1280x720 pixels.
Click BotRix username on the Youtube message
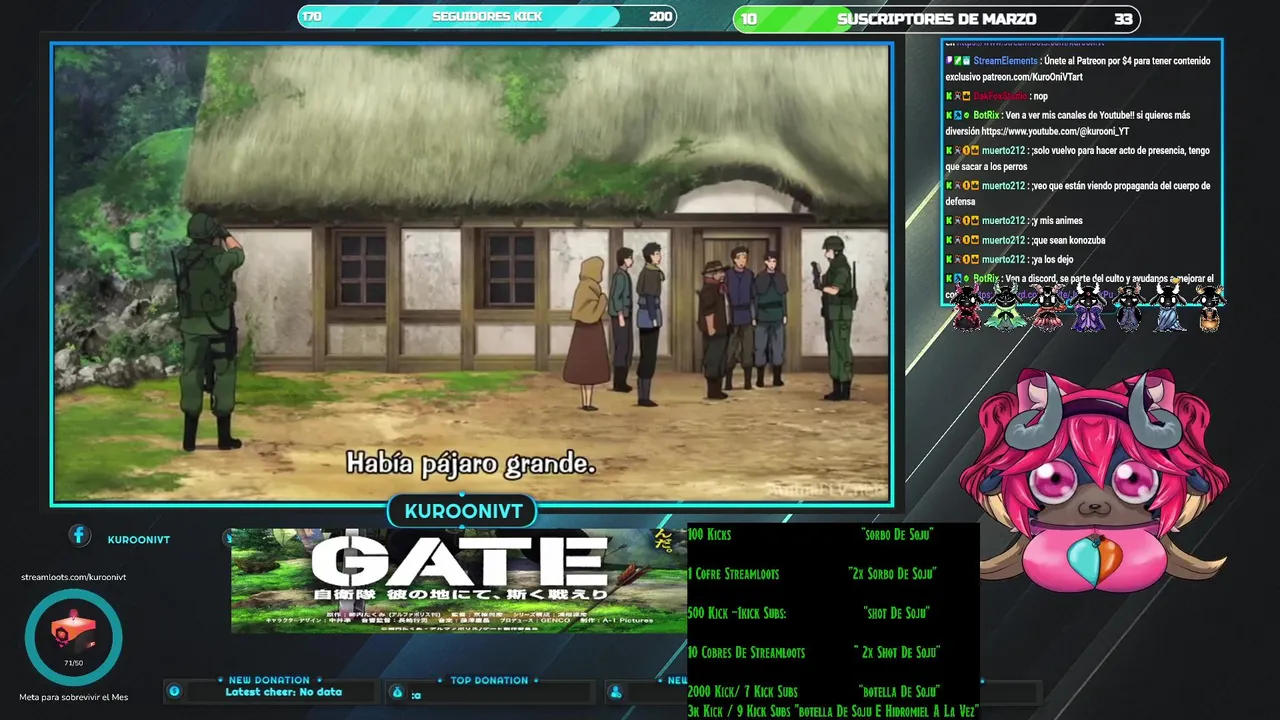(x=986, y=115)
